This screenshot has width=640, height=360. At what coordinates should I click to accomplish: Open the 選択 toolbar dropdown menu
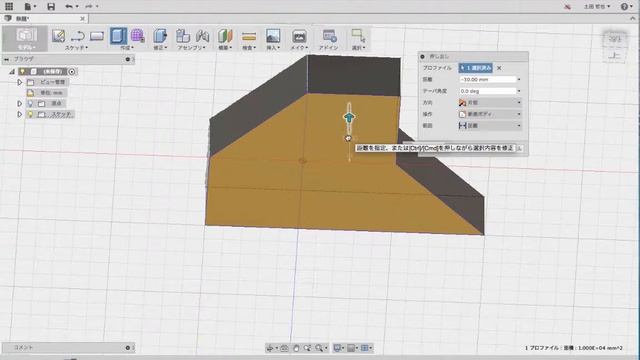click(x=358, y=48)
